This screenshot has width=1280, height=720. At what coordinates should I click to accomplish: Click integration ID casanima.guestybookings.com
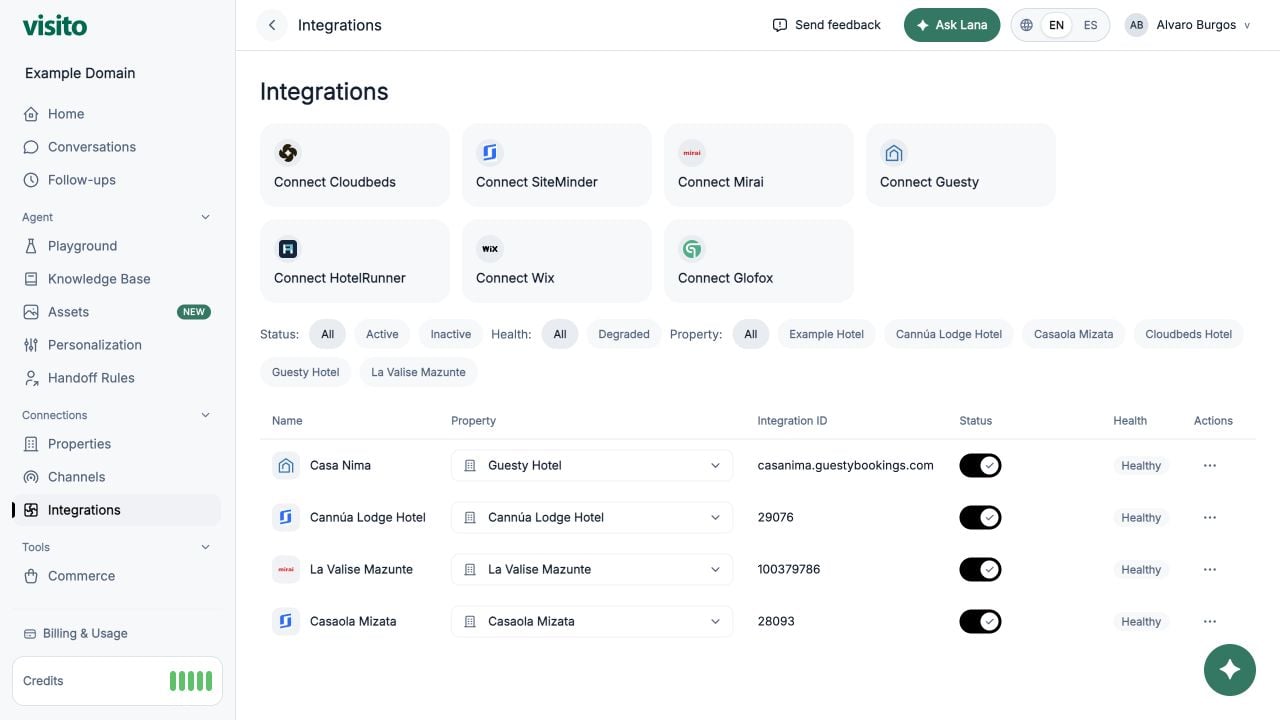tap(846, 465)
